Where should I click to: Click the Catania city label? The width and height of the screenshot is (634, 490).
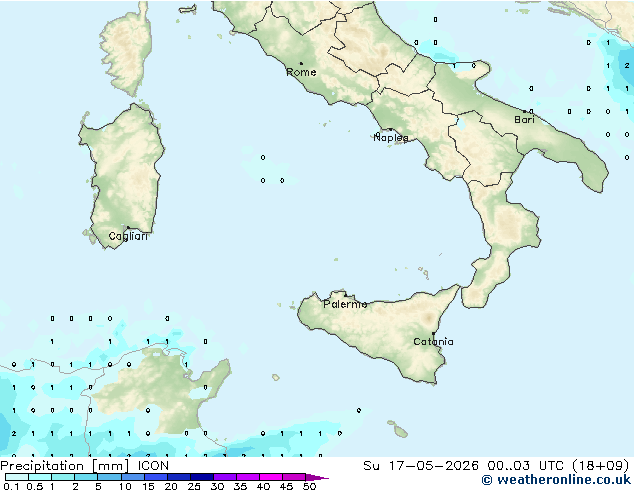click(433, 342)
